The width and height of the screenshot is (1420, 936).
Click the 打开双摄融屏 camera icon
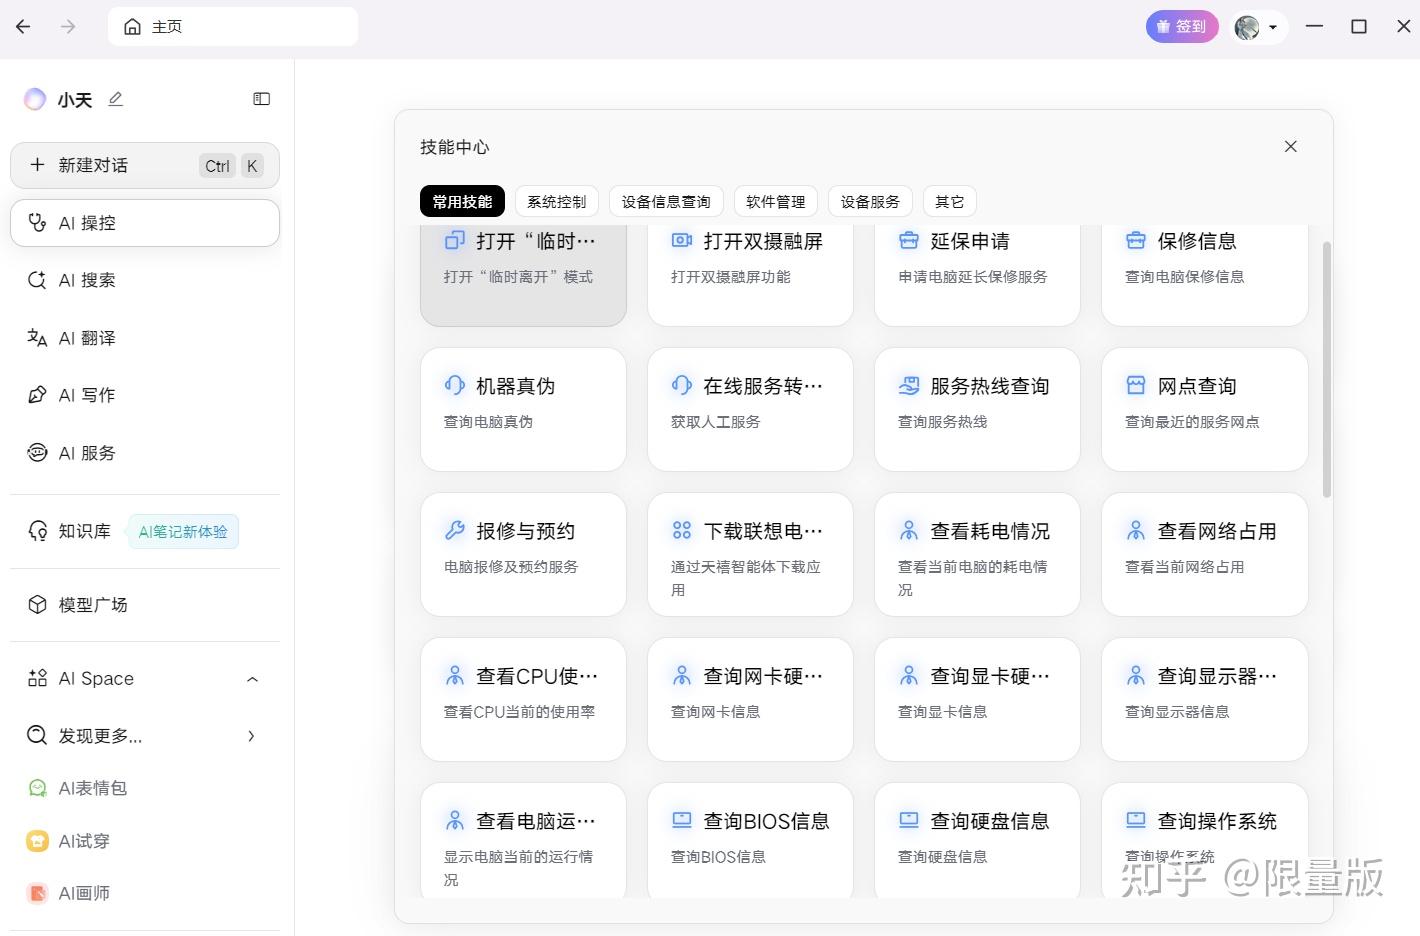[682, 240]
